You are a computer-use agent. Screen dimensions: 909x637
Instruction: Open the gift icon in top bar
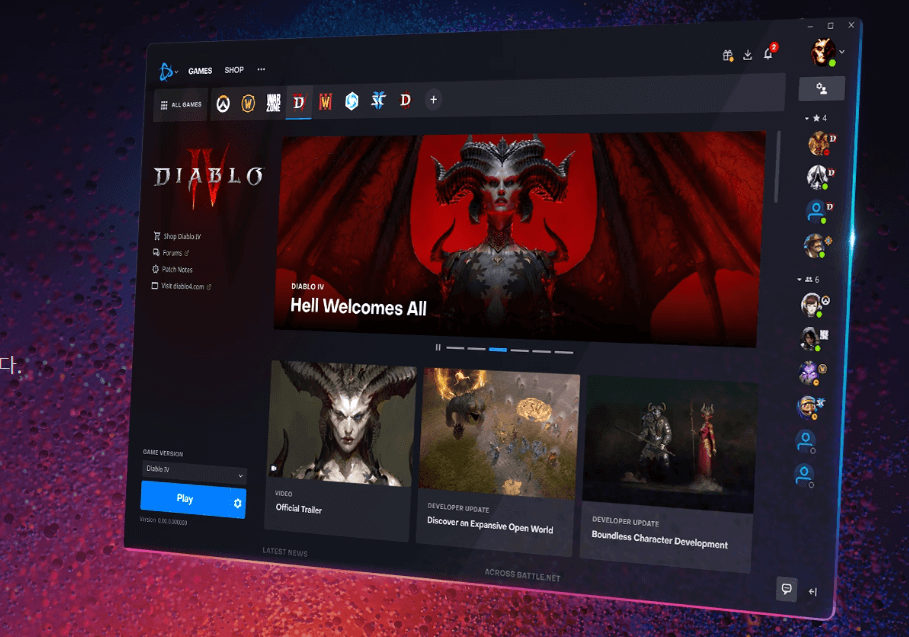728,56
